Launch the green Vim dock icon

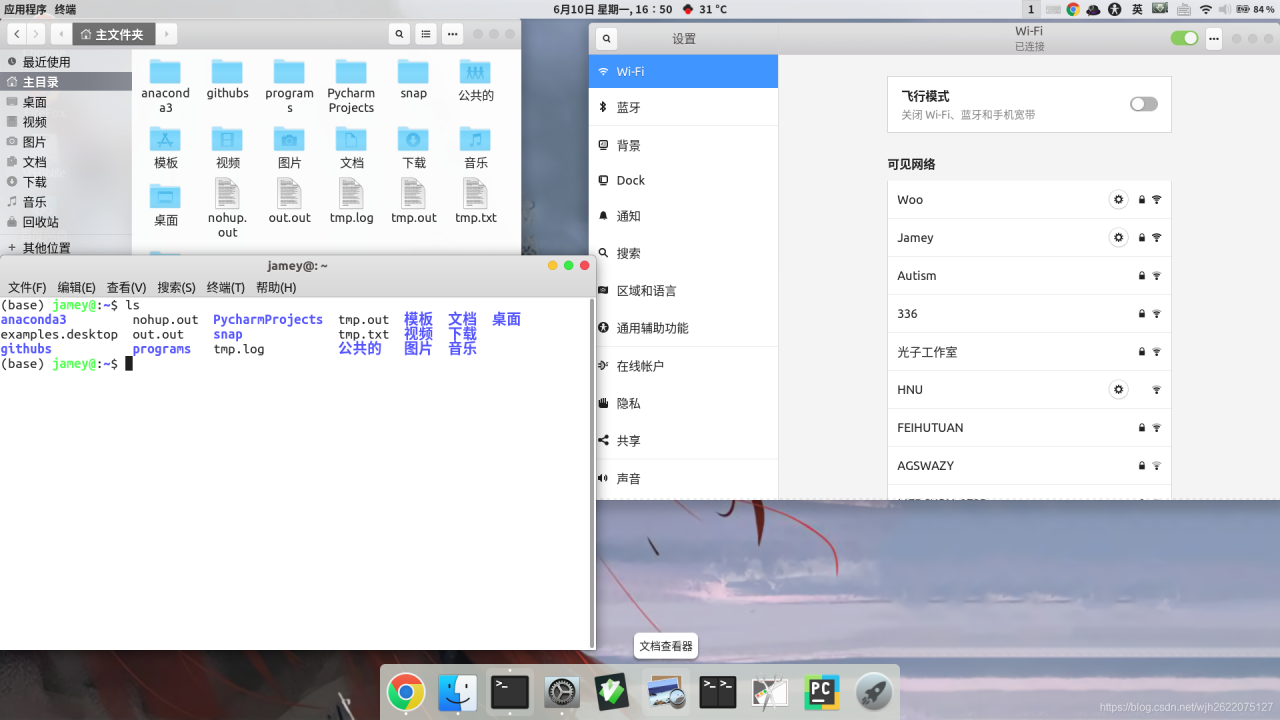(612, 692)
